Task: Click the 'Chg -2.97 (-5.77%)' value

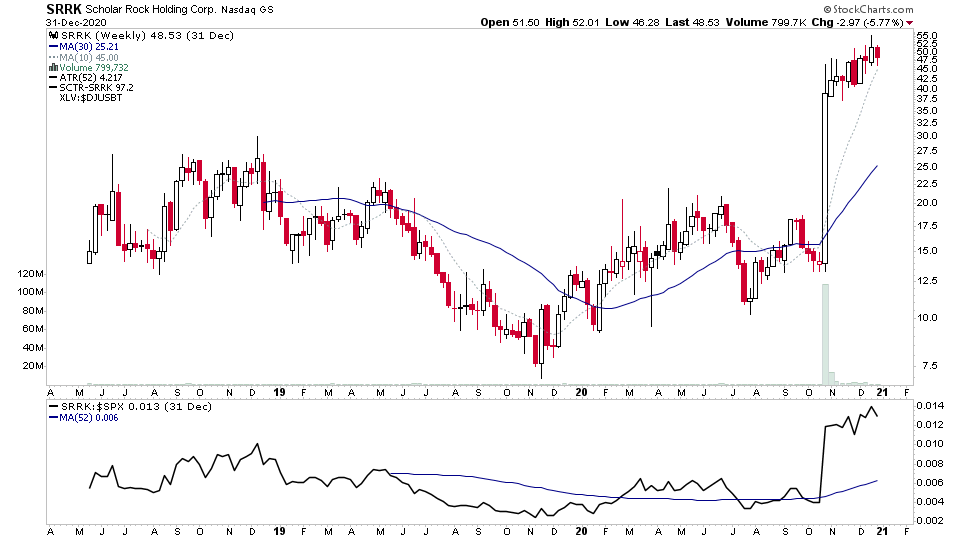Action: click(x=858, y=23)
